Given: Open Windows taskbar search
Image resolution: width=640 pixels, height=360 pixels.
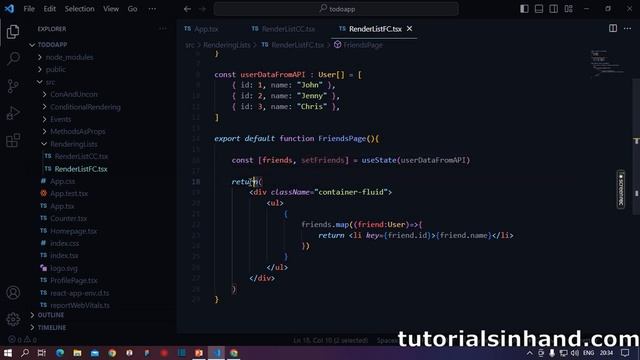Looking at the screenshot, I should pyautogui.click(x=25, y=353).
